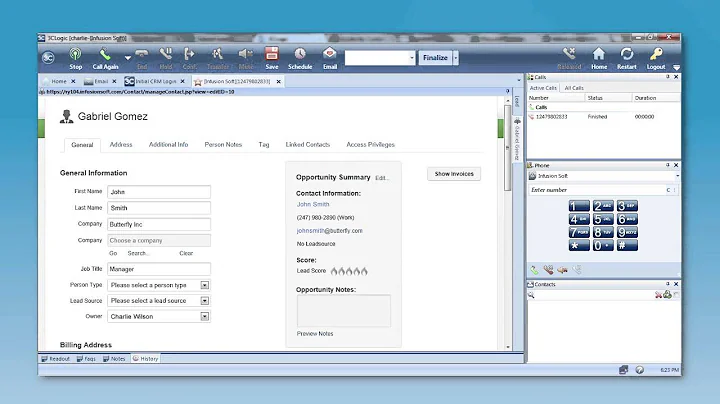This screenshot has width=720, height=404.
Task: Close the Infusion Soft[12479802833] tab
Action: 278,82
